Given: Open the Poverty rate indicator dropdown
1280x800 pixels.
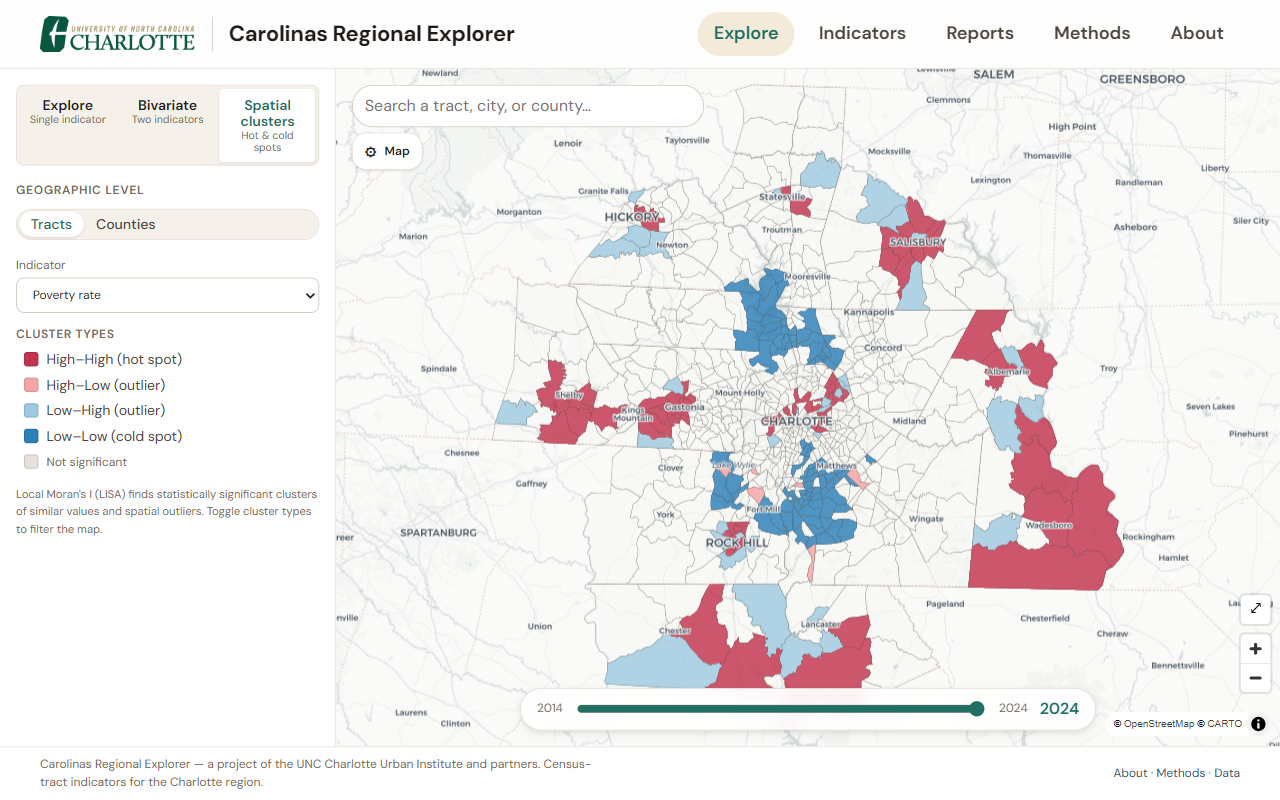Looking at the screenshot, I should click(167, 295).
